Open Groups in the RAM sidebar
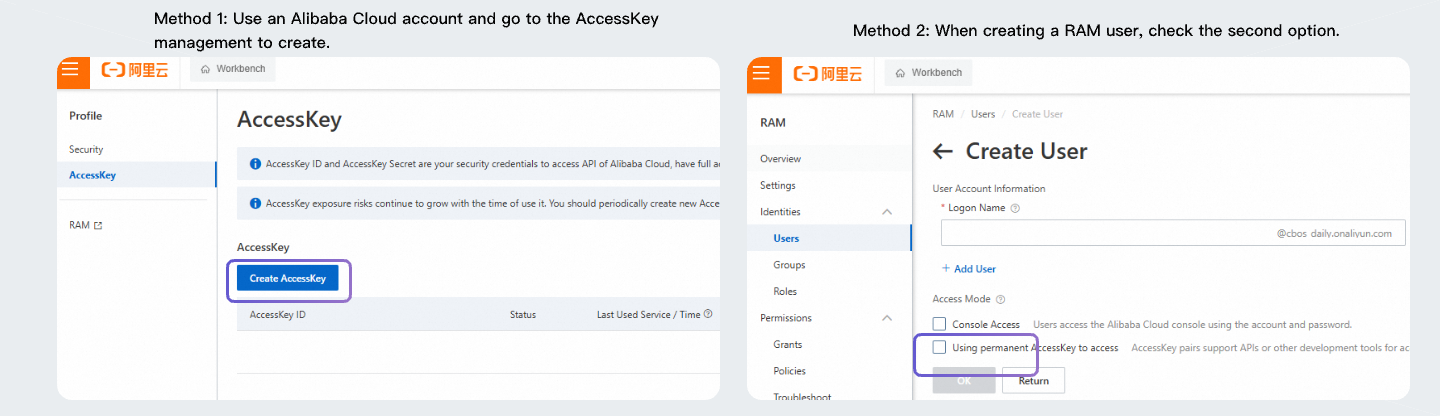1440x416 pixels. click(x=789, y=265)
